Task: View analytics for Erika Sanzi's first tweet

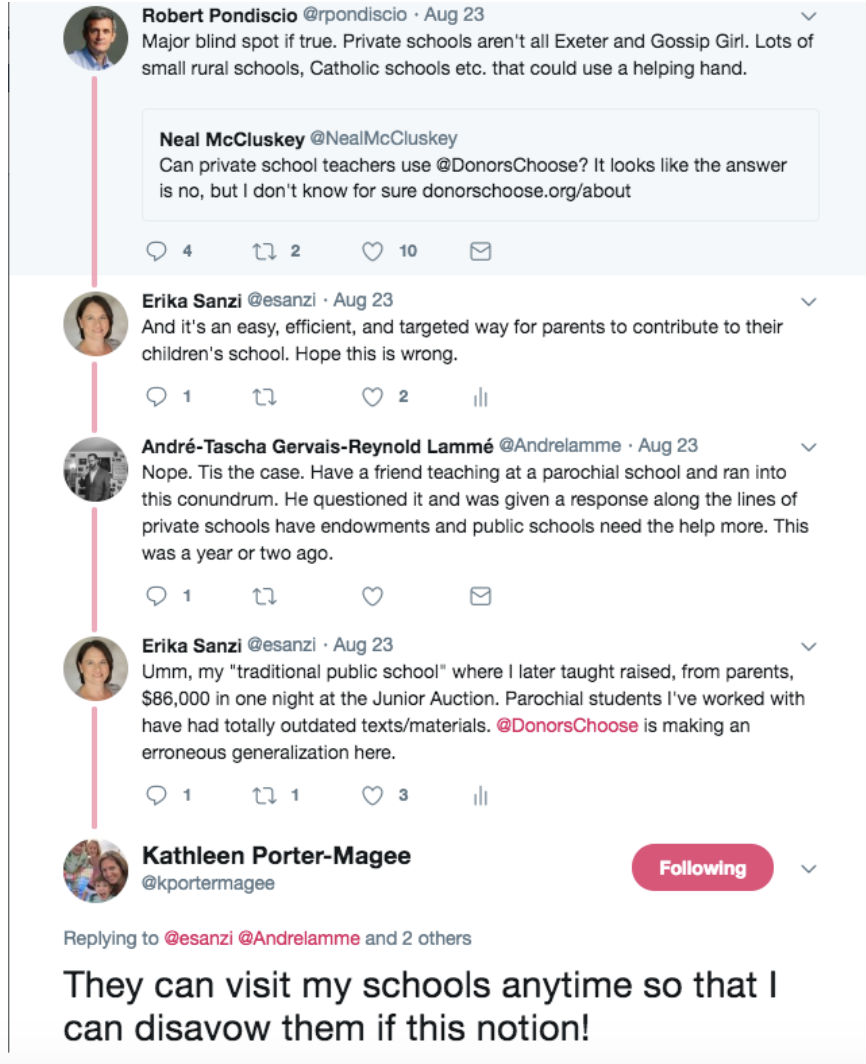Action: coord(480,397)
